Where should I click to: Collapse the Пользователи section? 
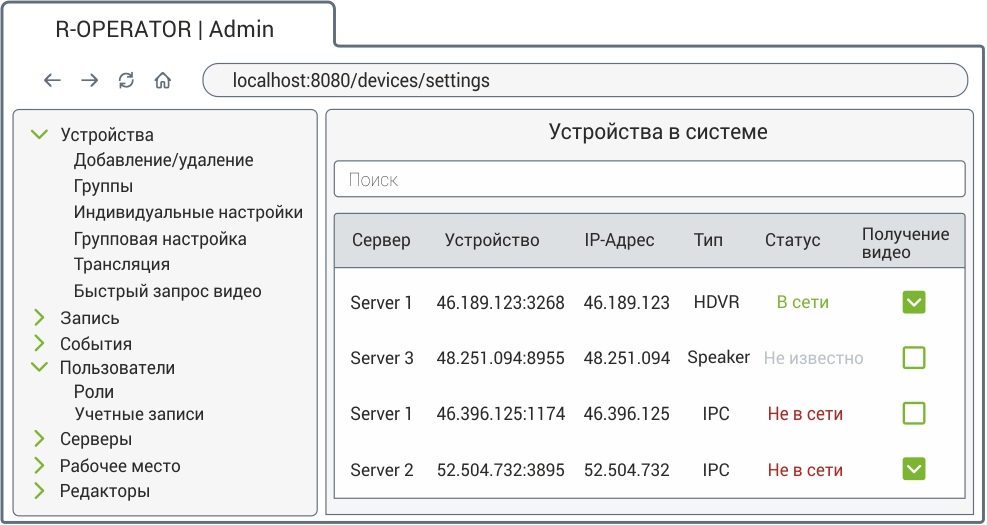point(40,368)
